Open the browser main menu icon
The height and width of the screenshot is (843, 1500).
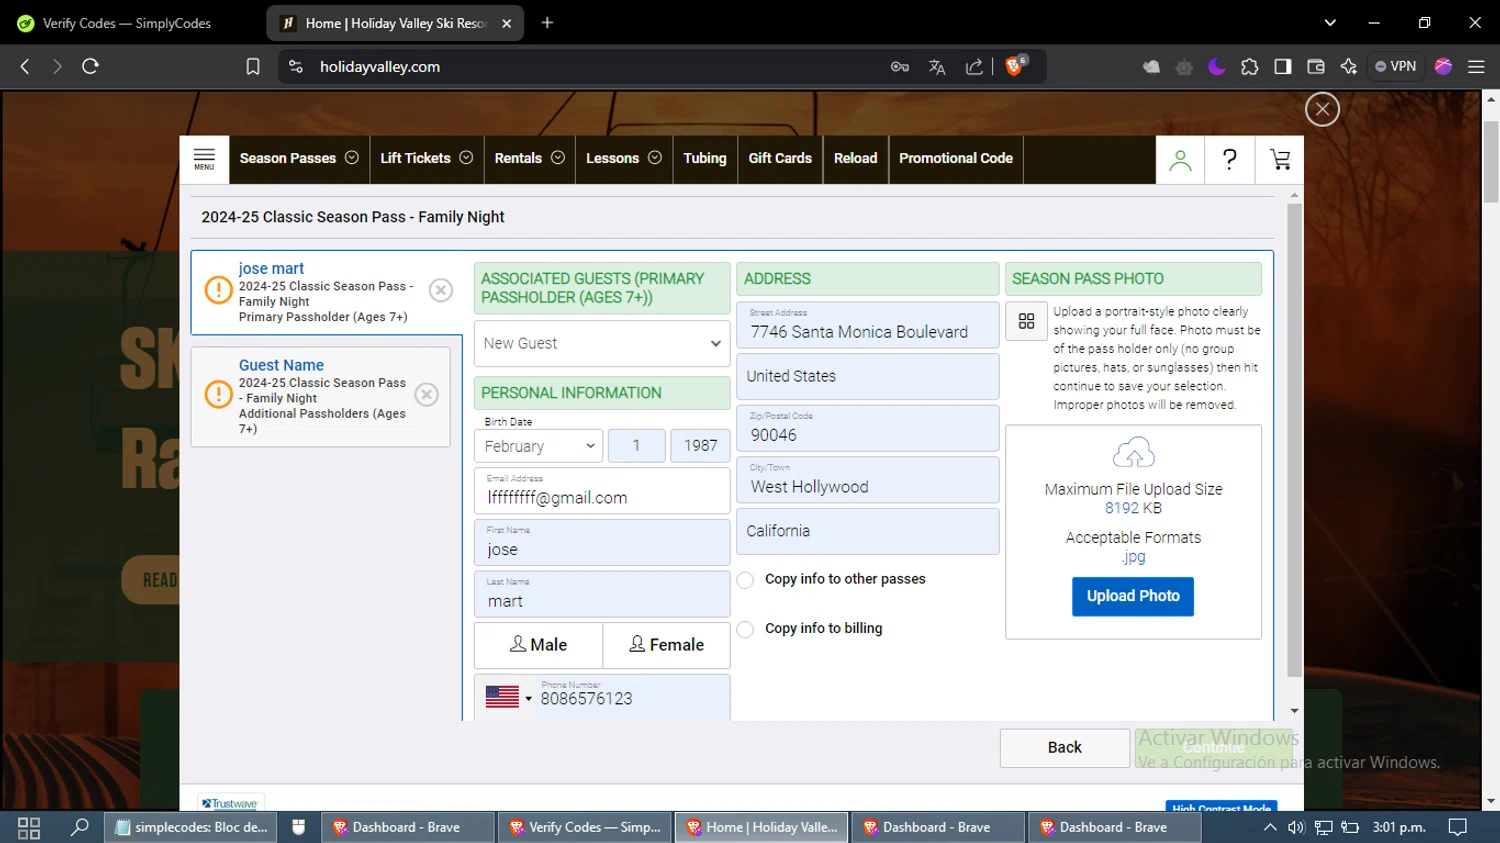point(1476,66)
